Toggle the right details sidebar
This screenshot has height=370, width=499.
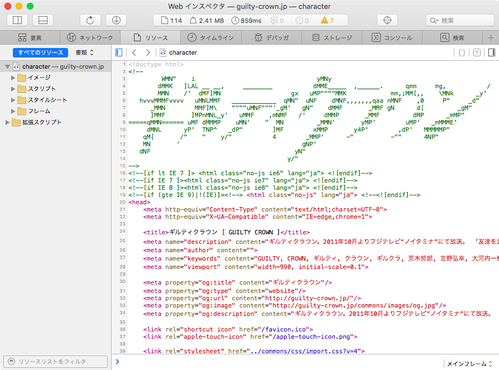click(491, 52)
